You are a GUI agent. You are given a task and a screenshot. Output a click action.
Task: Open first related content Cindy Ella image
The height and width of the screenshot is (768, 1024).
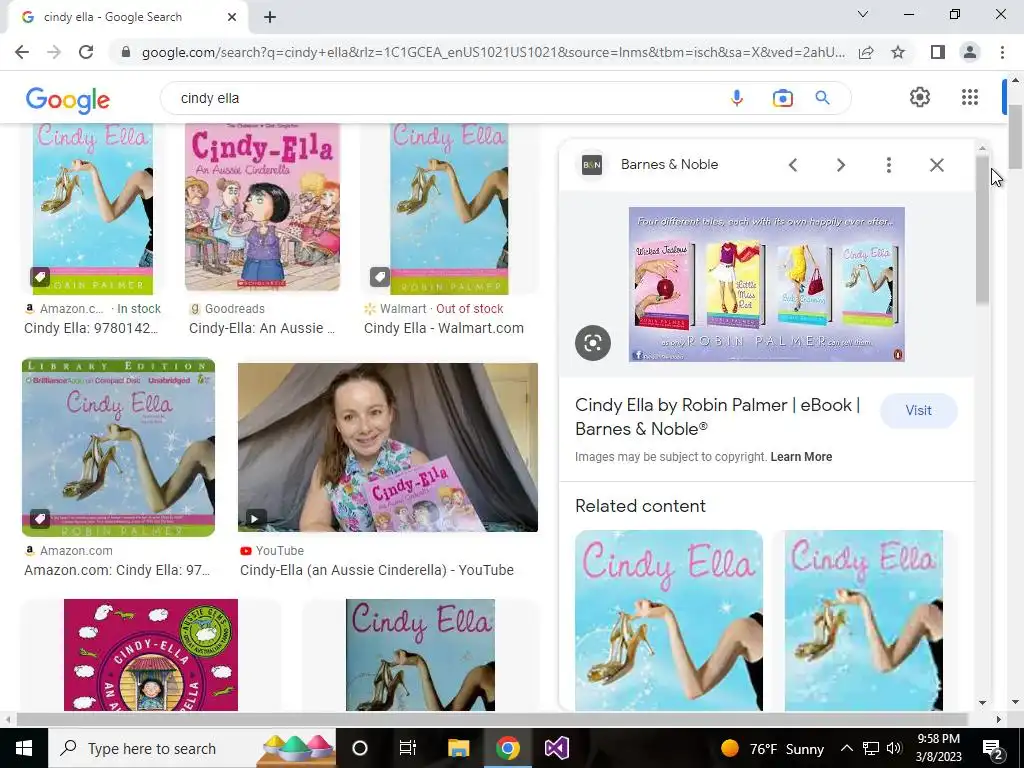[669, 620]
